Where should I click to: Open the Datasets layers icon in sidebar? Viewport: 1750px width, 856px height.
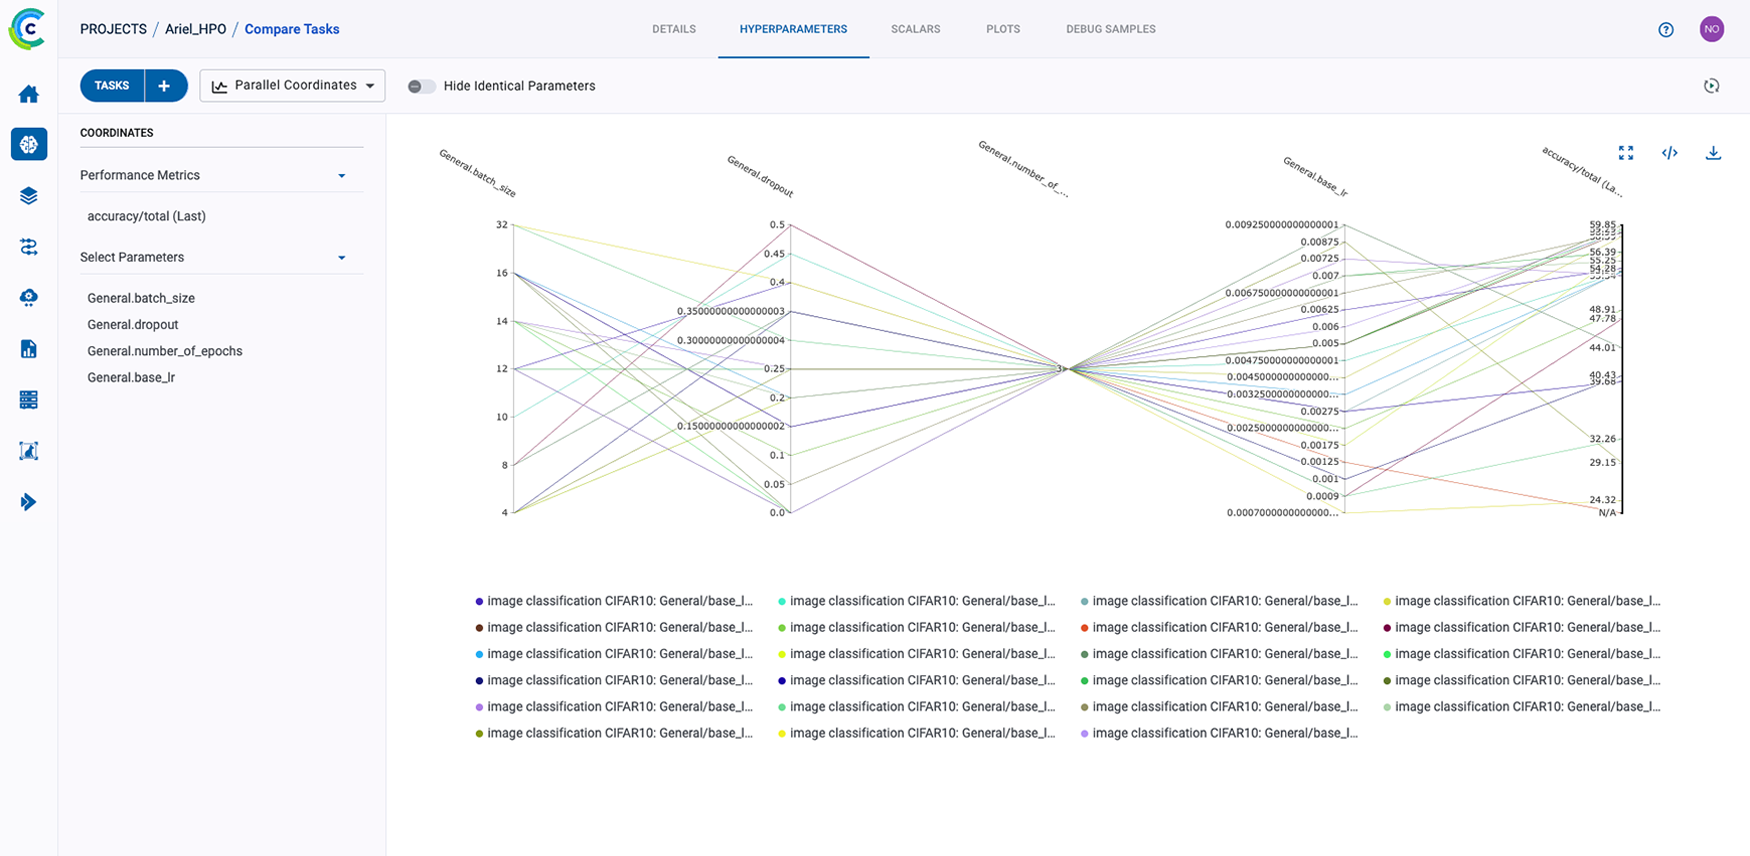(x=29, y=196)
